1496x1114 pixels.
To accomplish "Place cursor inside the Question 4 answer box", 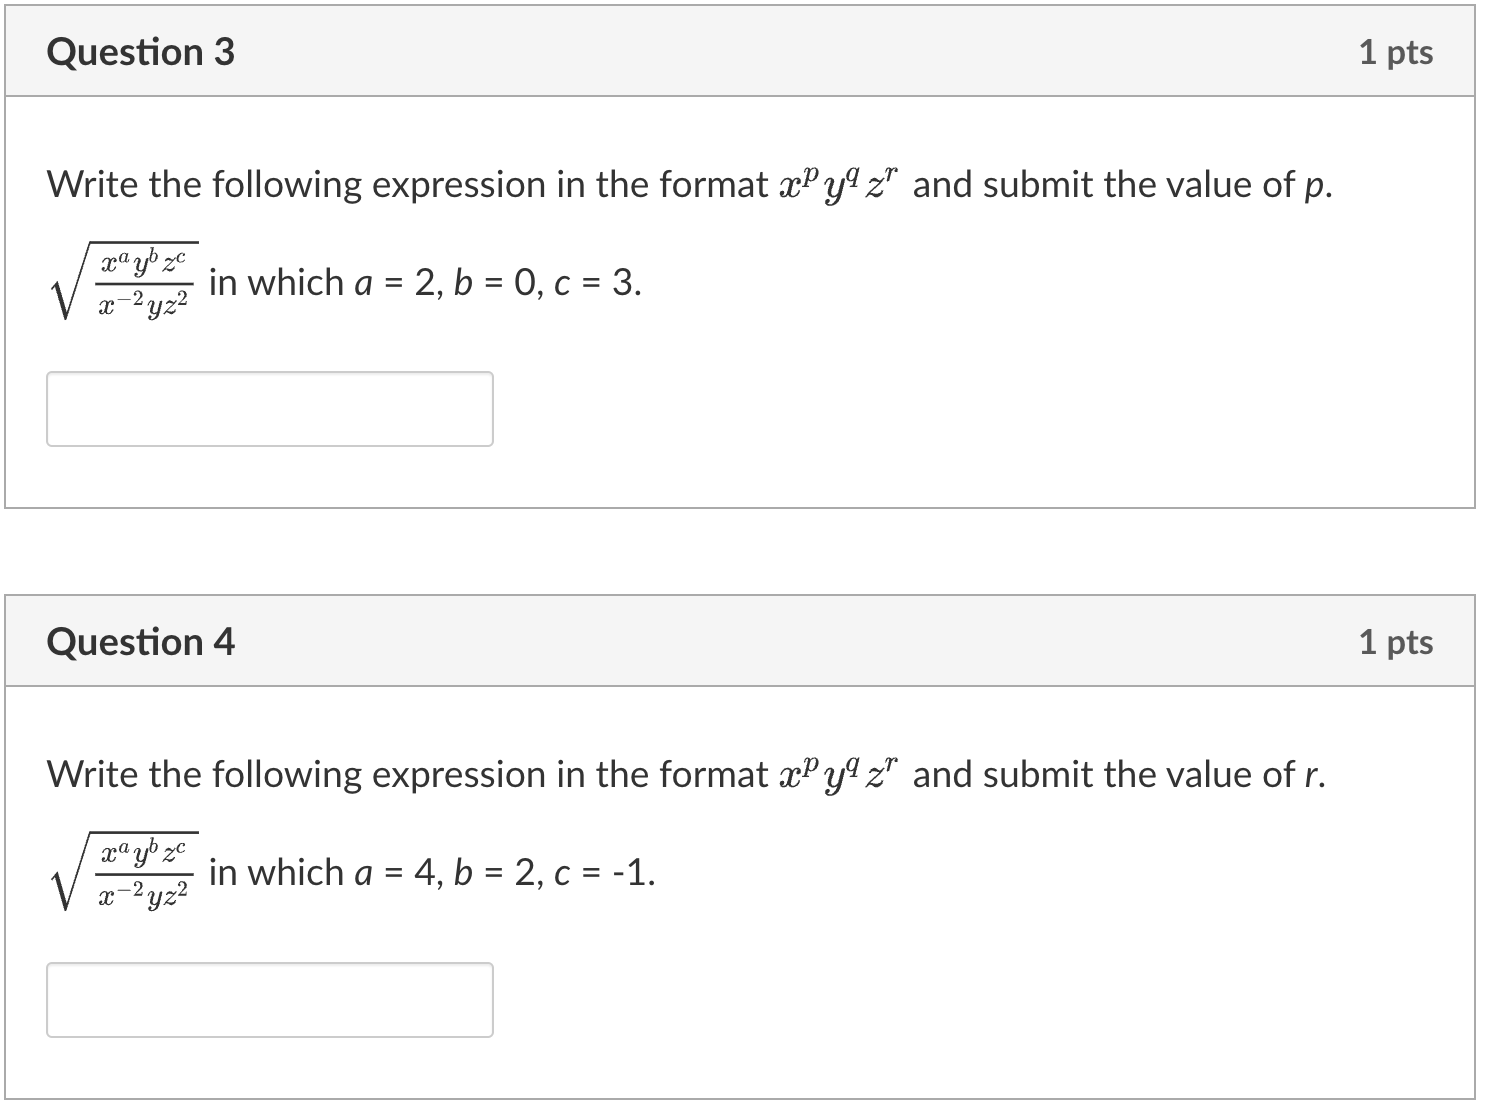I will point(270,1000).
